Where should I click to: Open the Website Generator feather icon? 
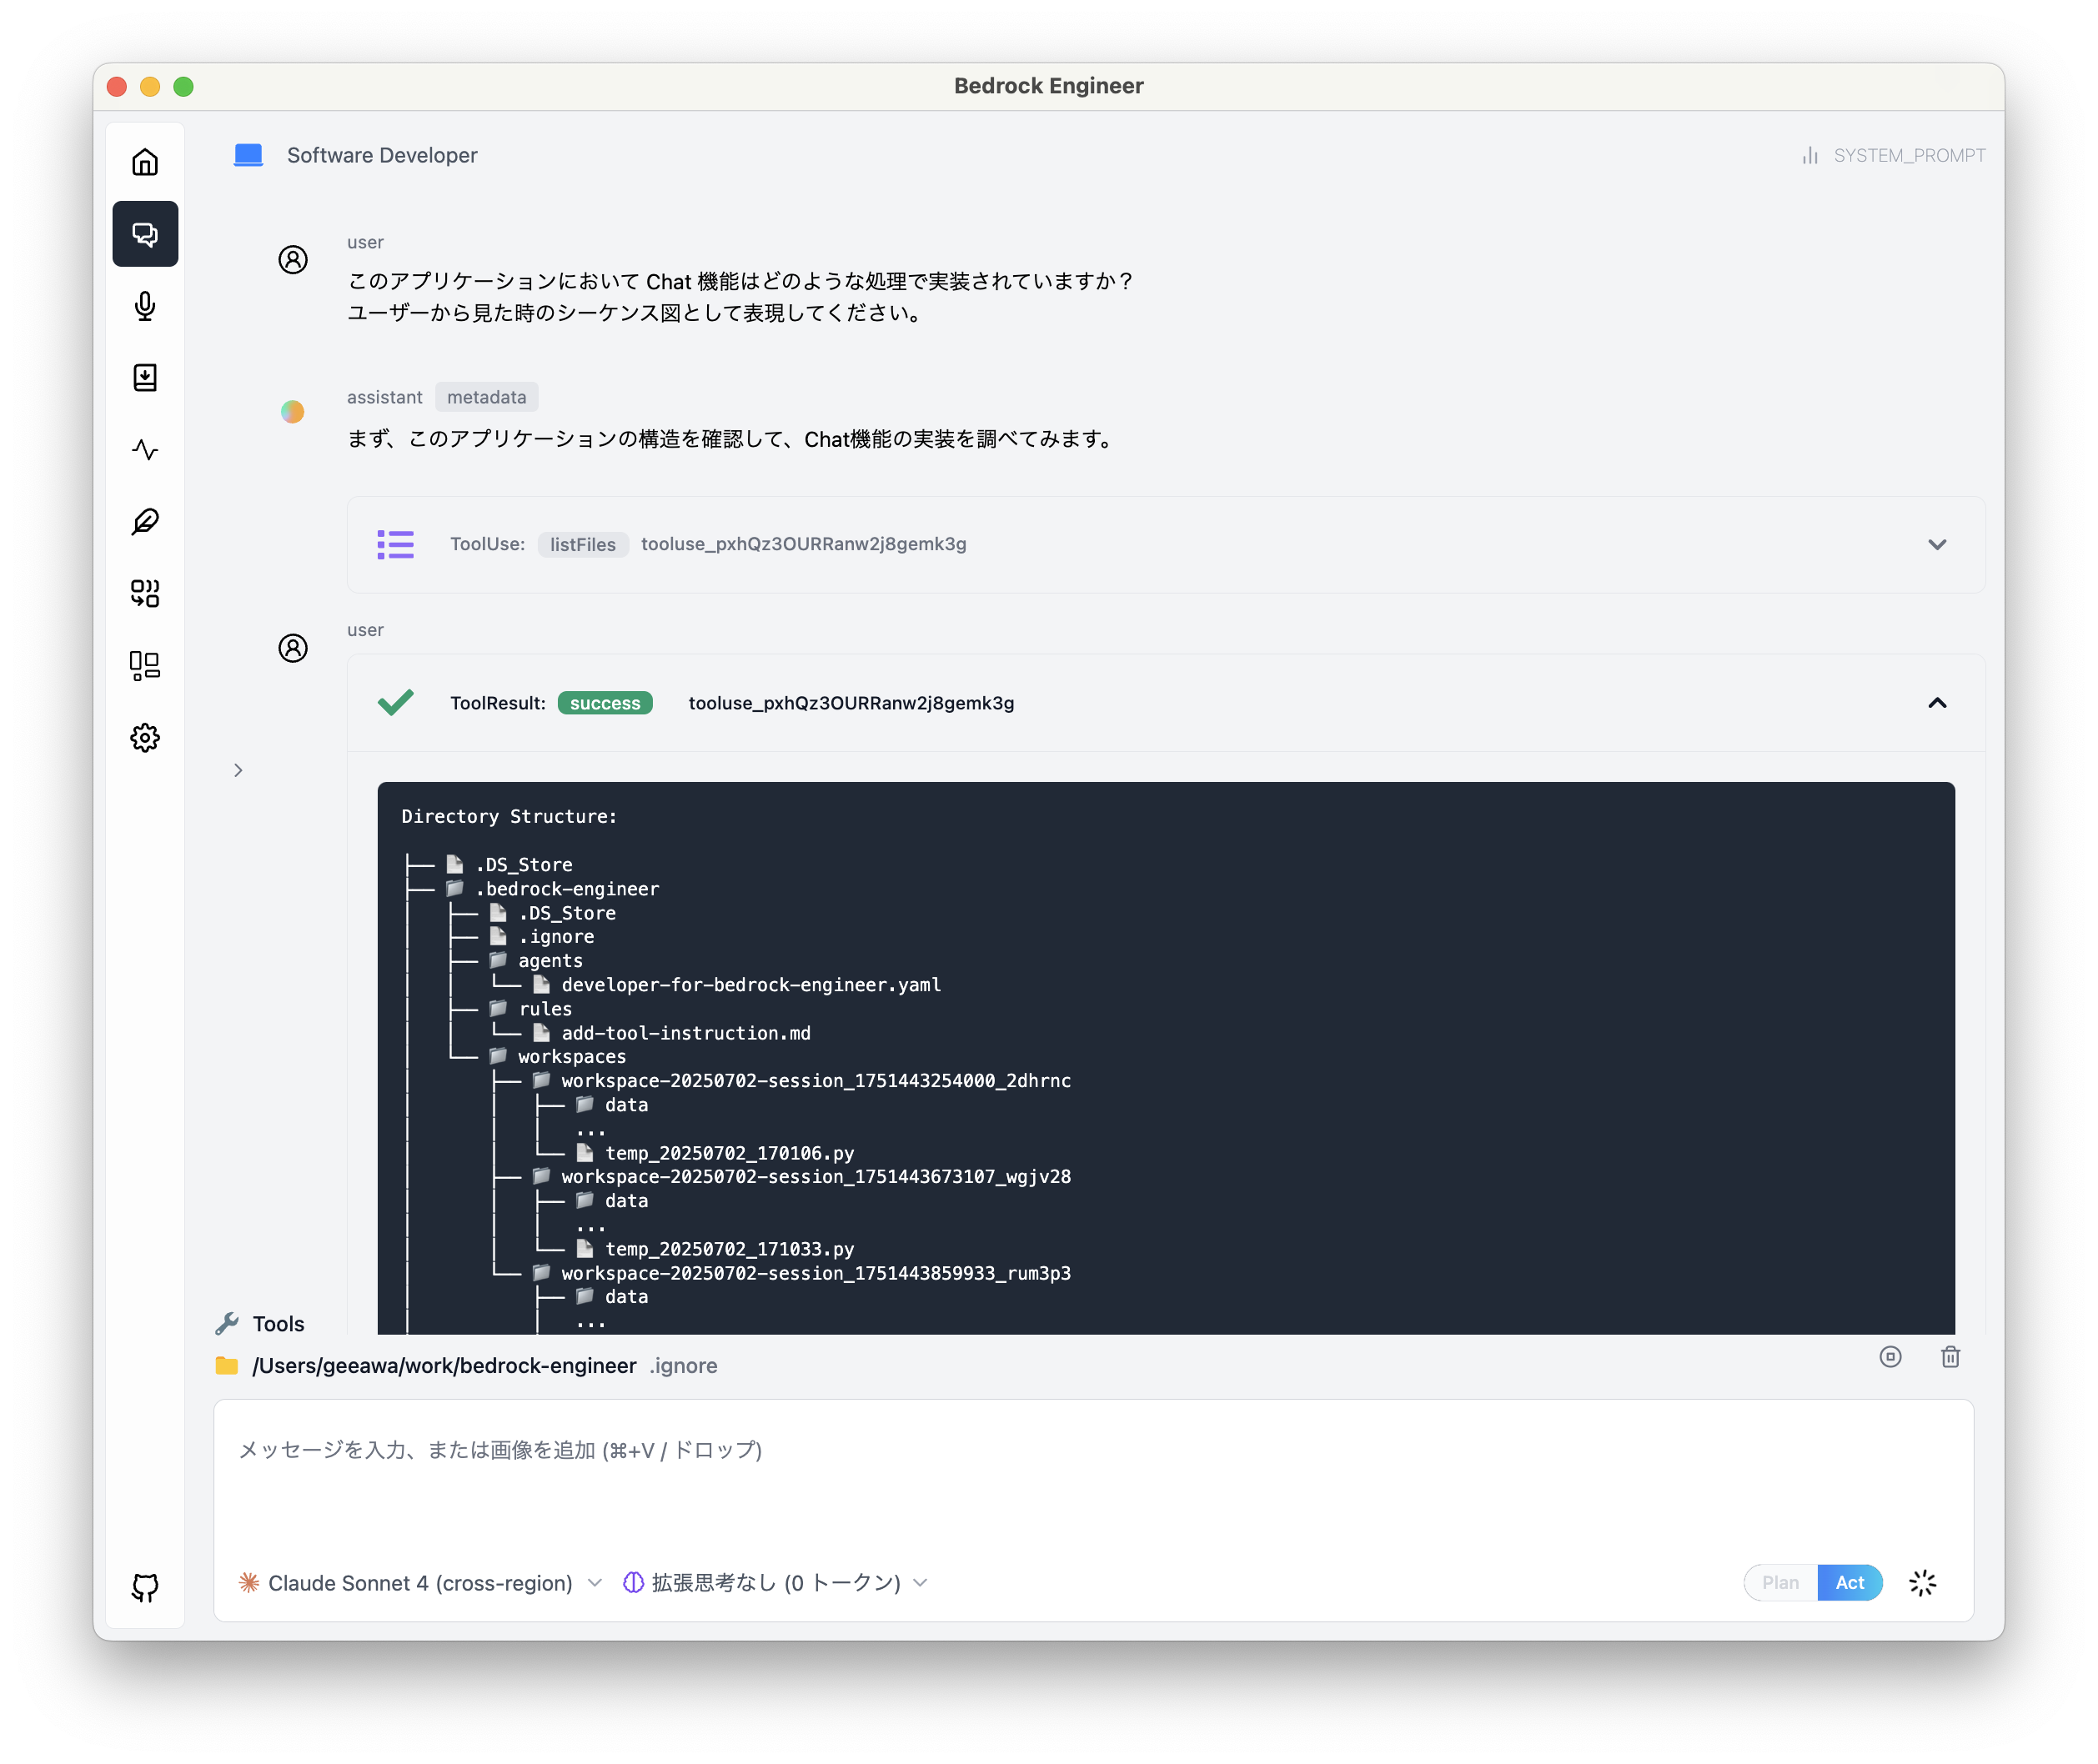(x=145, y=521)
